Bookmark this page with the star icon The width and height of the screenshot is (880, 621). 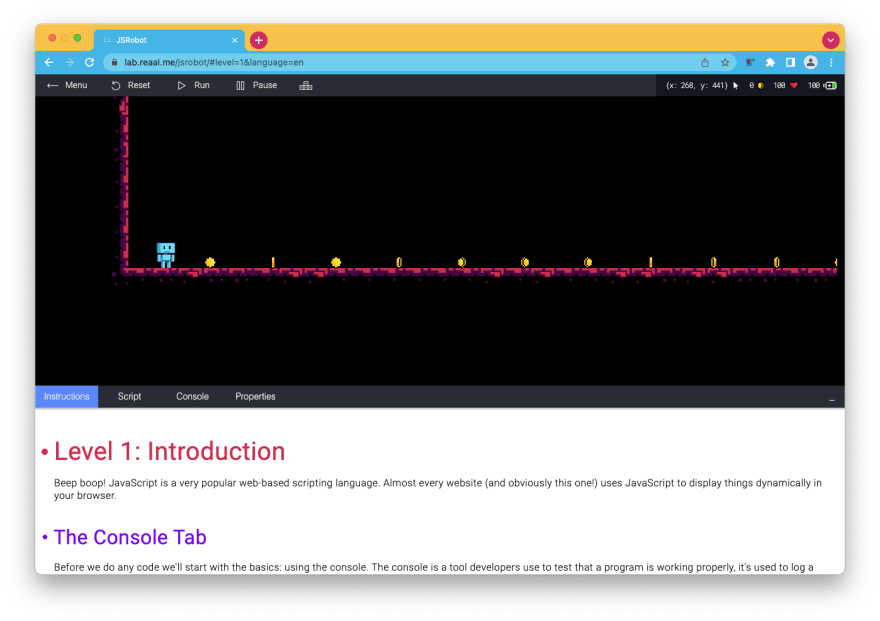[x=725, y=62]
